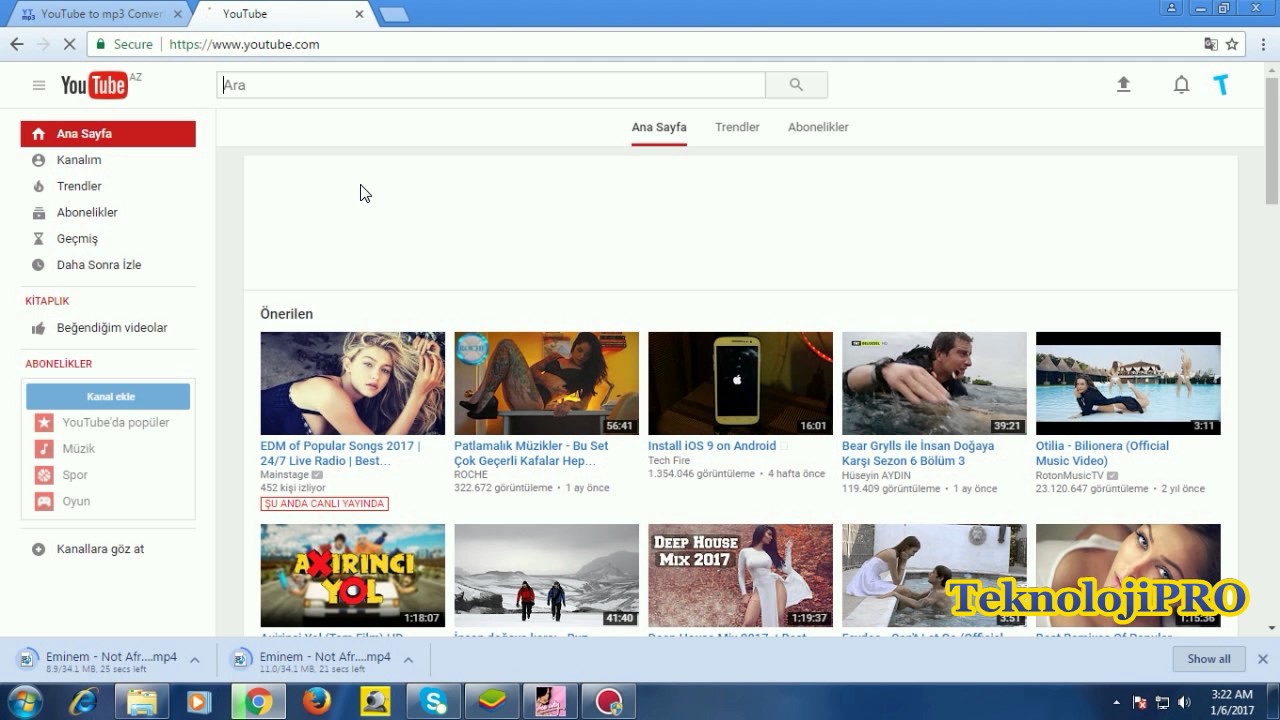This screenshot has width=1280, height=720.
Task: Open Abonelikler in the left sidebar
Action: tap(87, 212)
